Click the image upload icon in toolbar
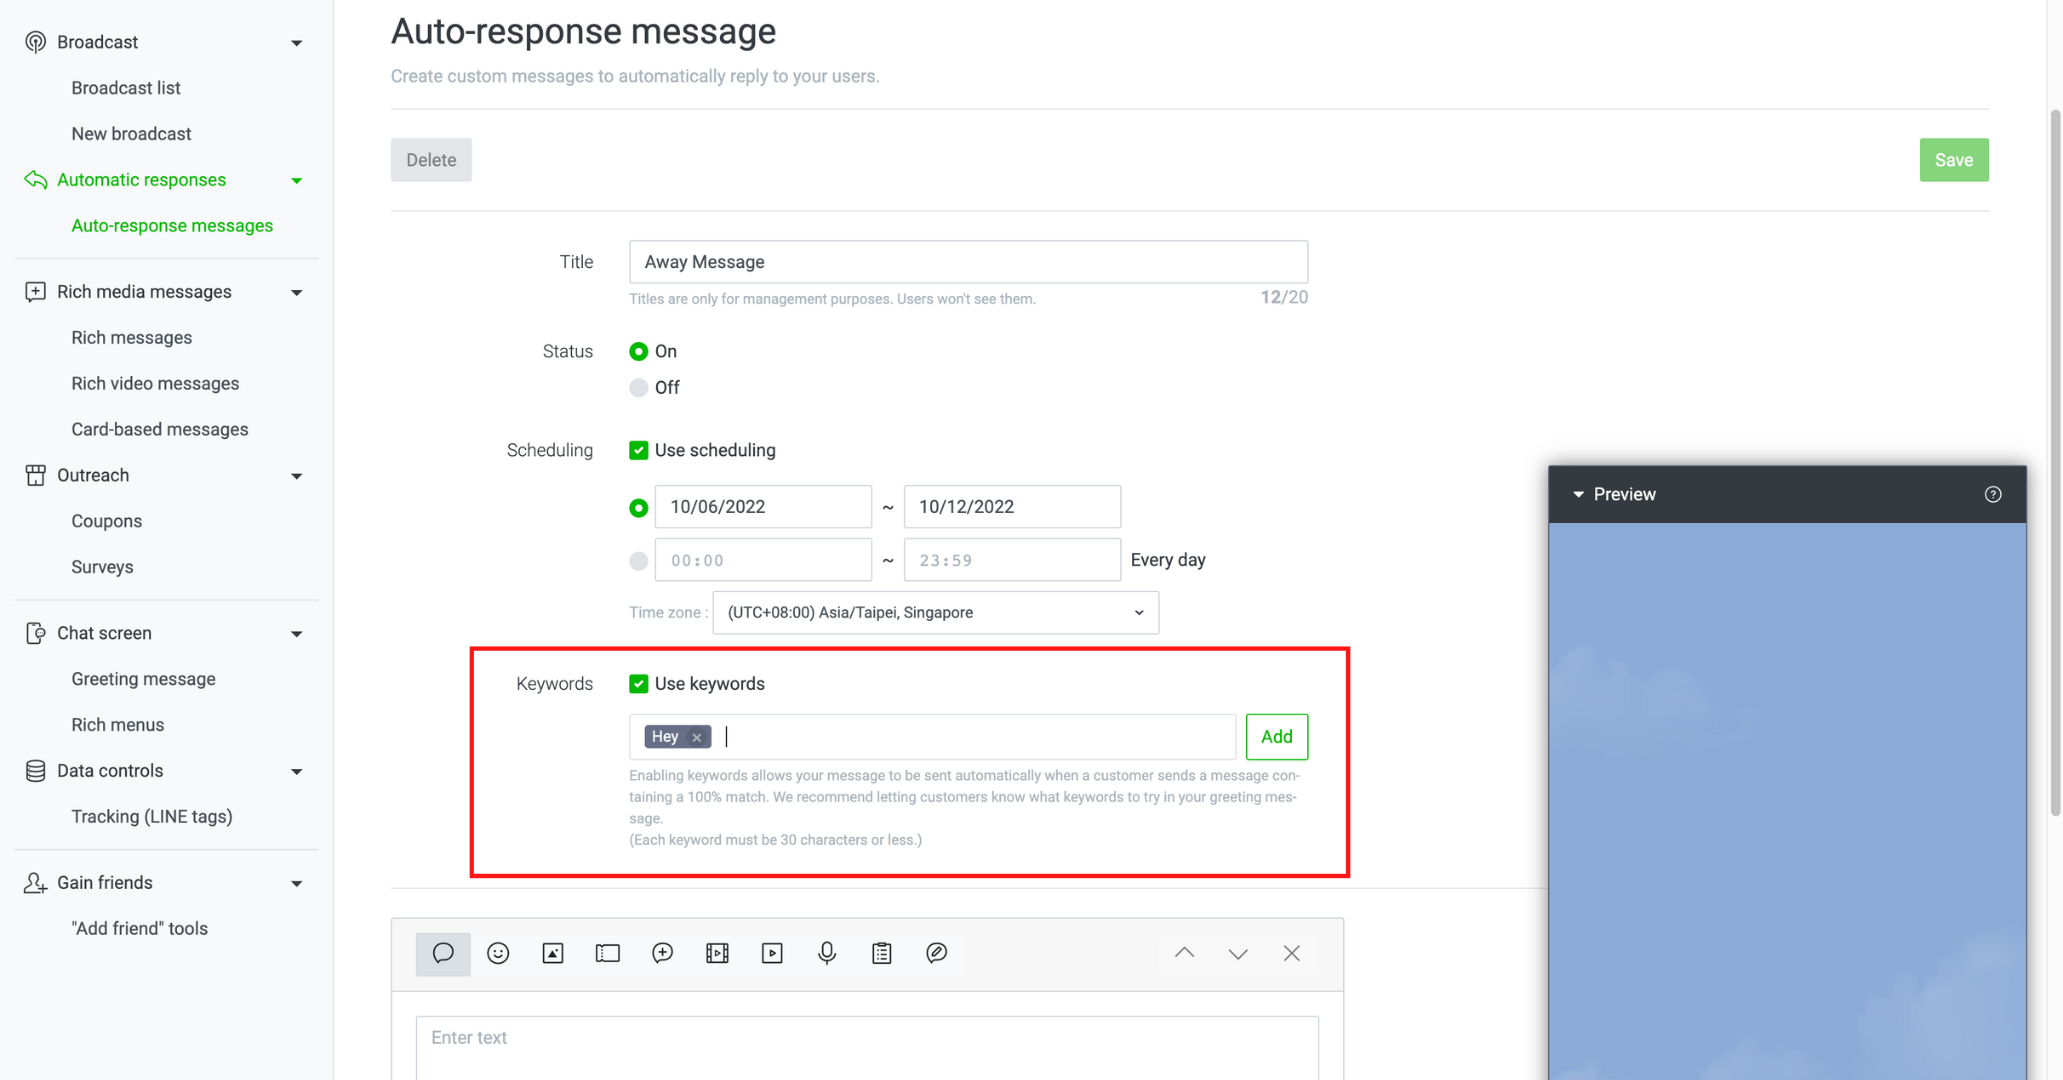 pos(553,952)
